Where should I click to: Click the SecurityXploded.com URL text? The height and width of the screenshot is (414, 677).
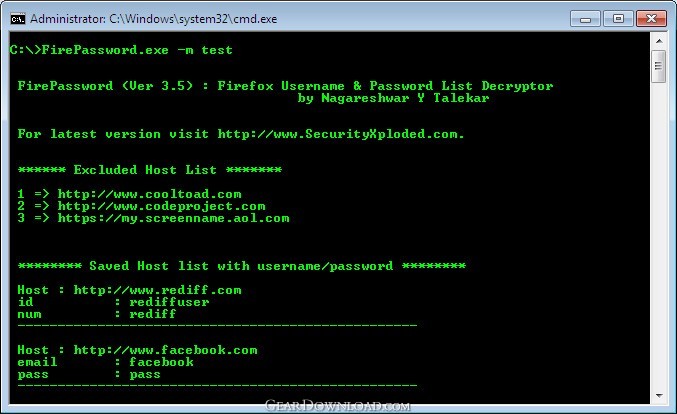pos(341,134)
